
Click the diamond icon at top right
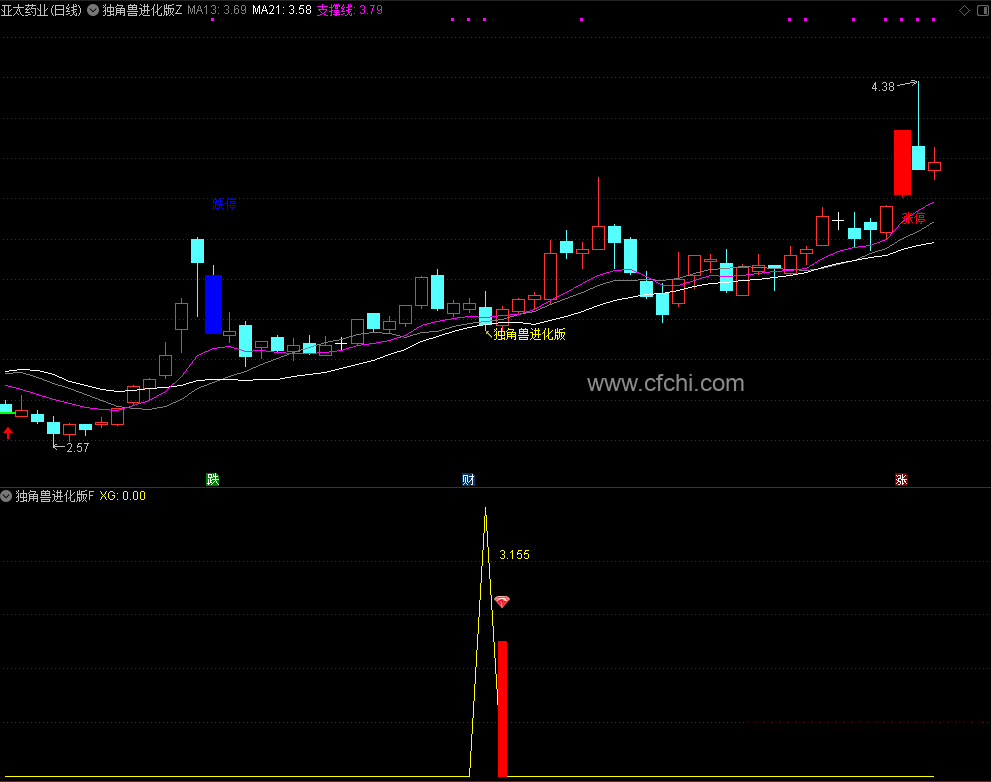pos(964,10)
